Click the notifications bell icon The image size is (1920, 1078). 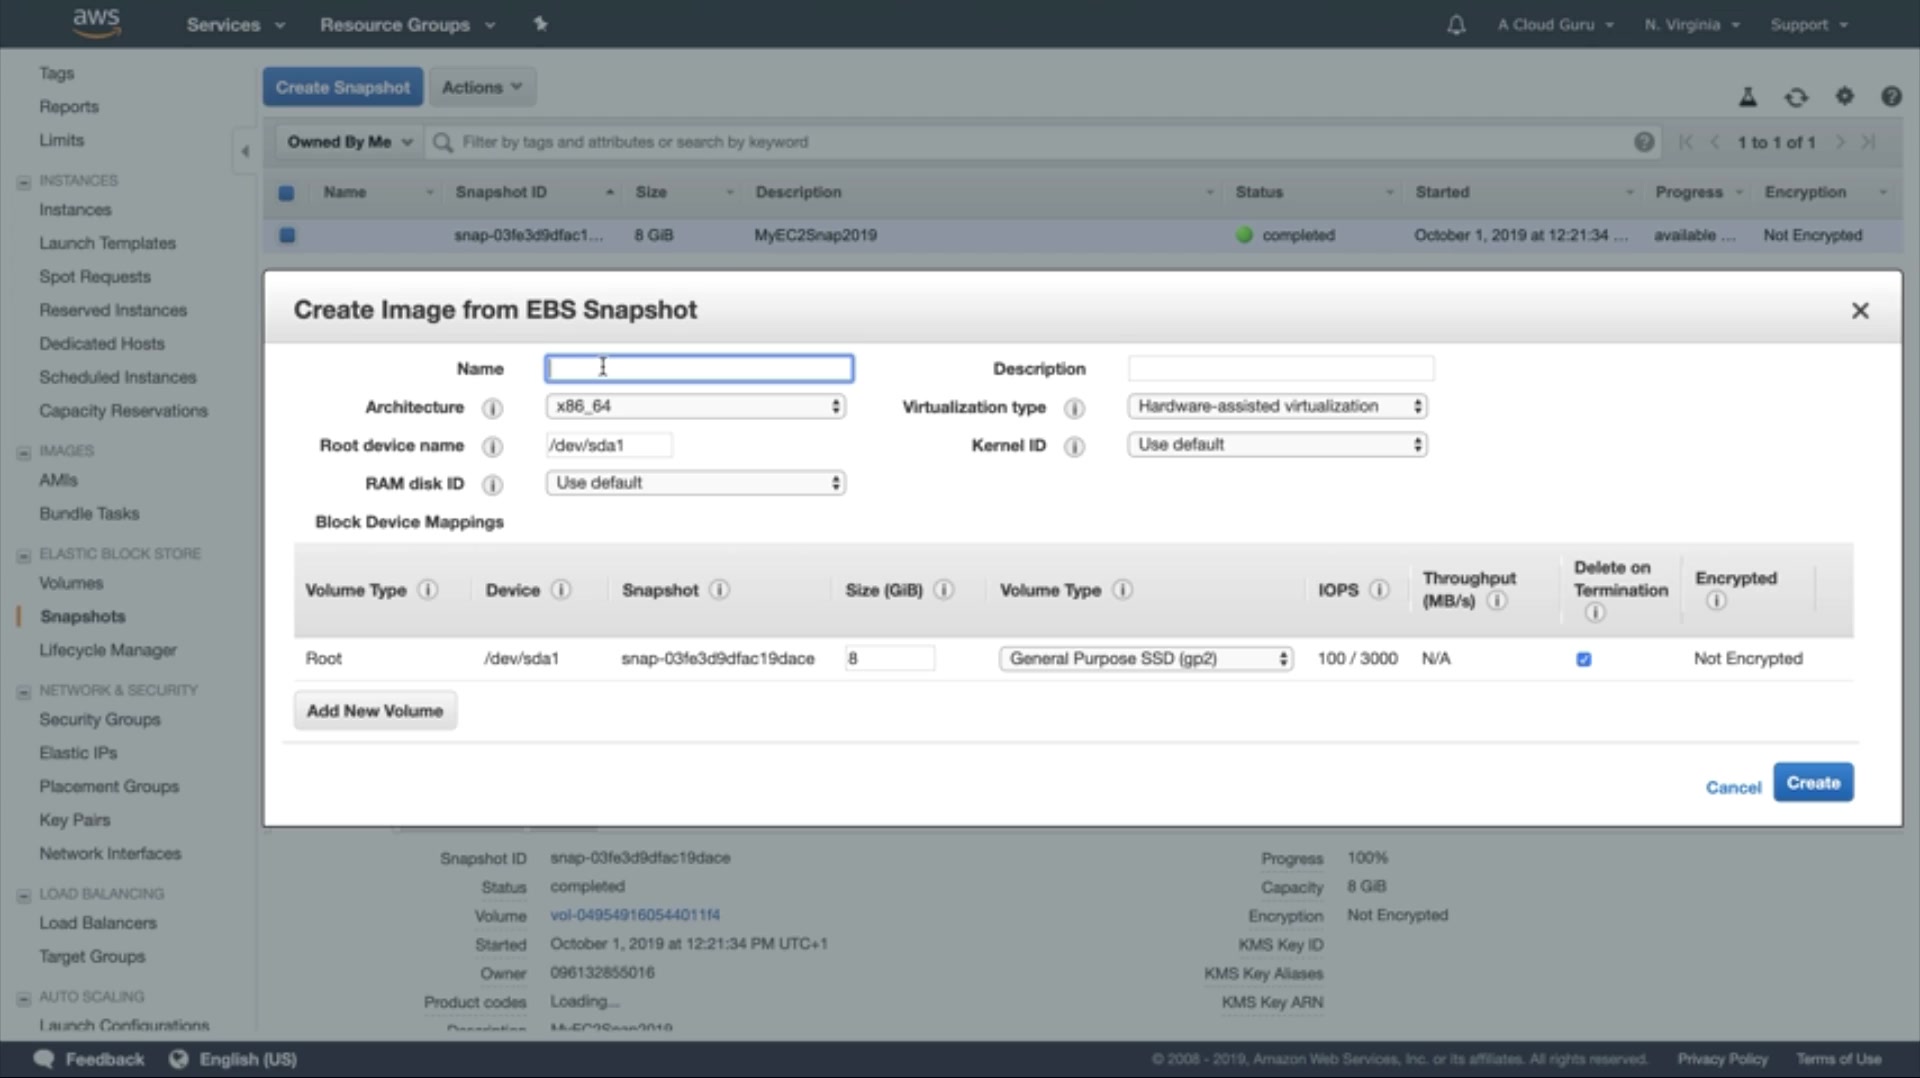click(1456, 25)
